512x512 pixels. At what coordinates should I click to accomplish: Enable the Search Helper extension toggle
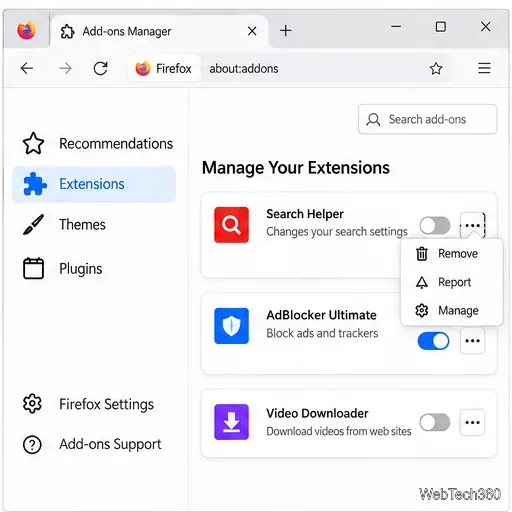click(435, 225)
